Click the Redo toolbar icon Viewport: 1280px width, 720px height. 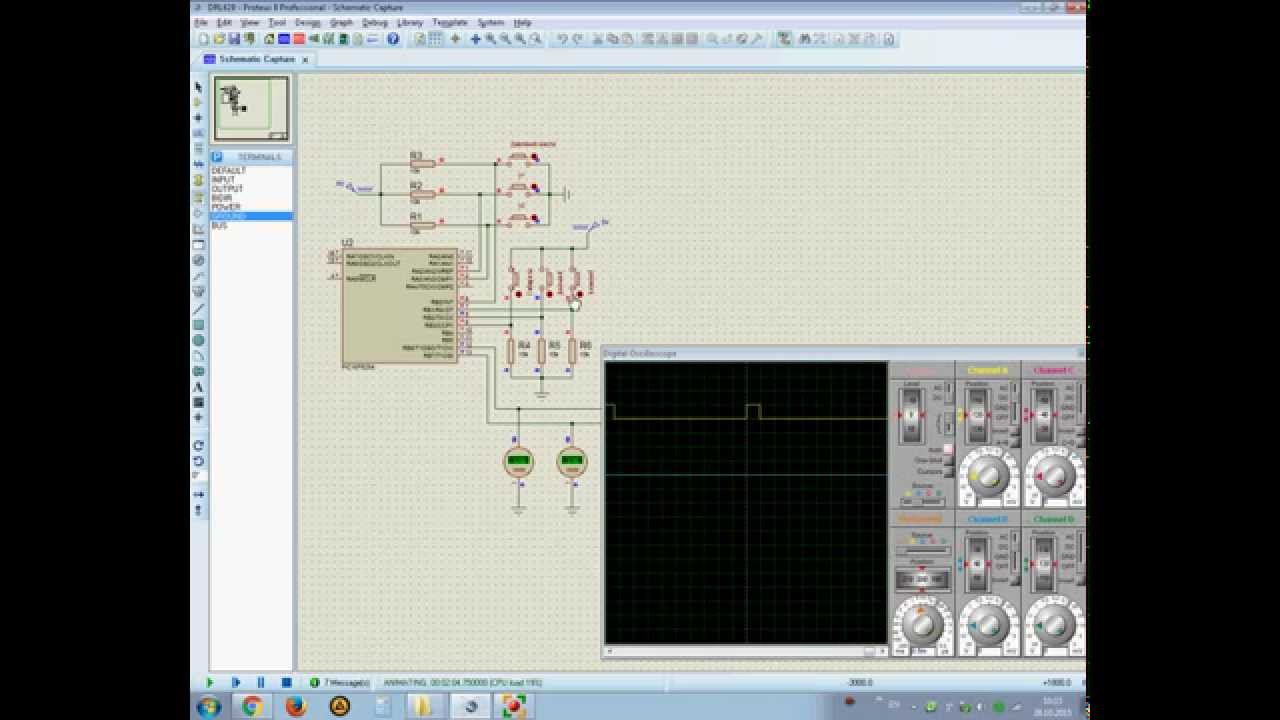pyautogui.click(x=578, y=39)
